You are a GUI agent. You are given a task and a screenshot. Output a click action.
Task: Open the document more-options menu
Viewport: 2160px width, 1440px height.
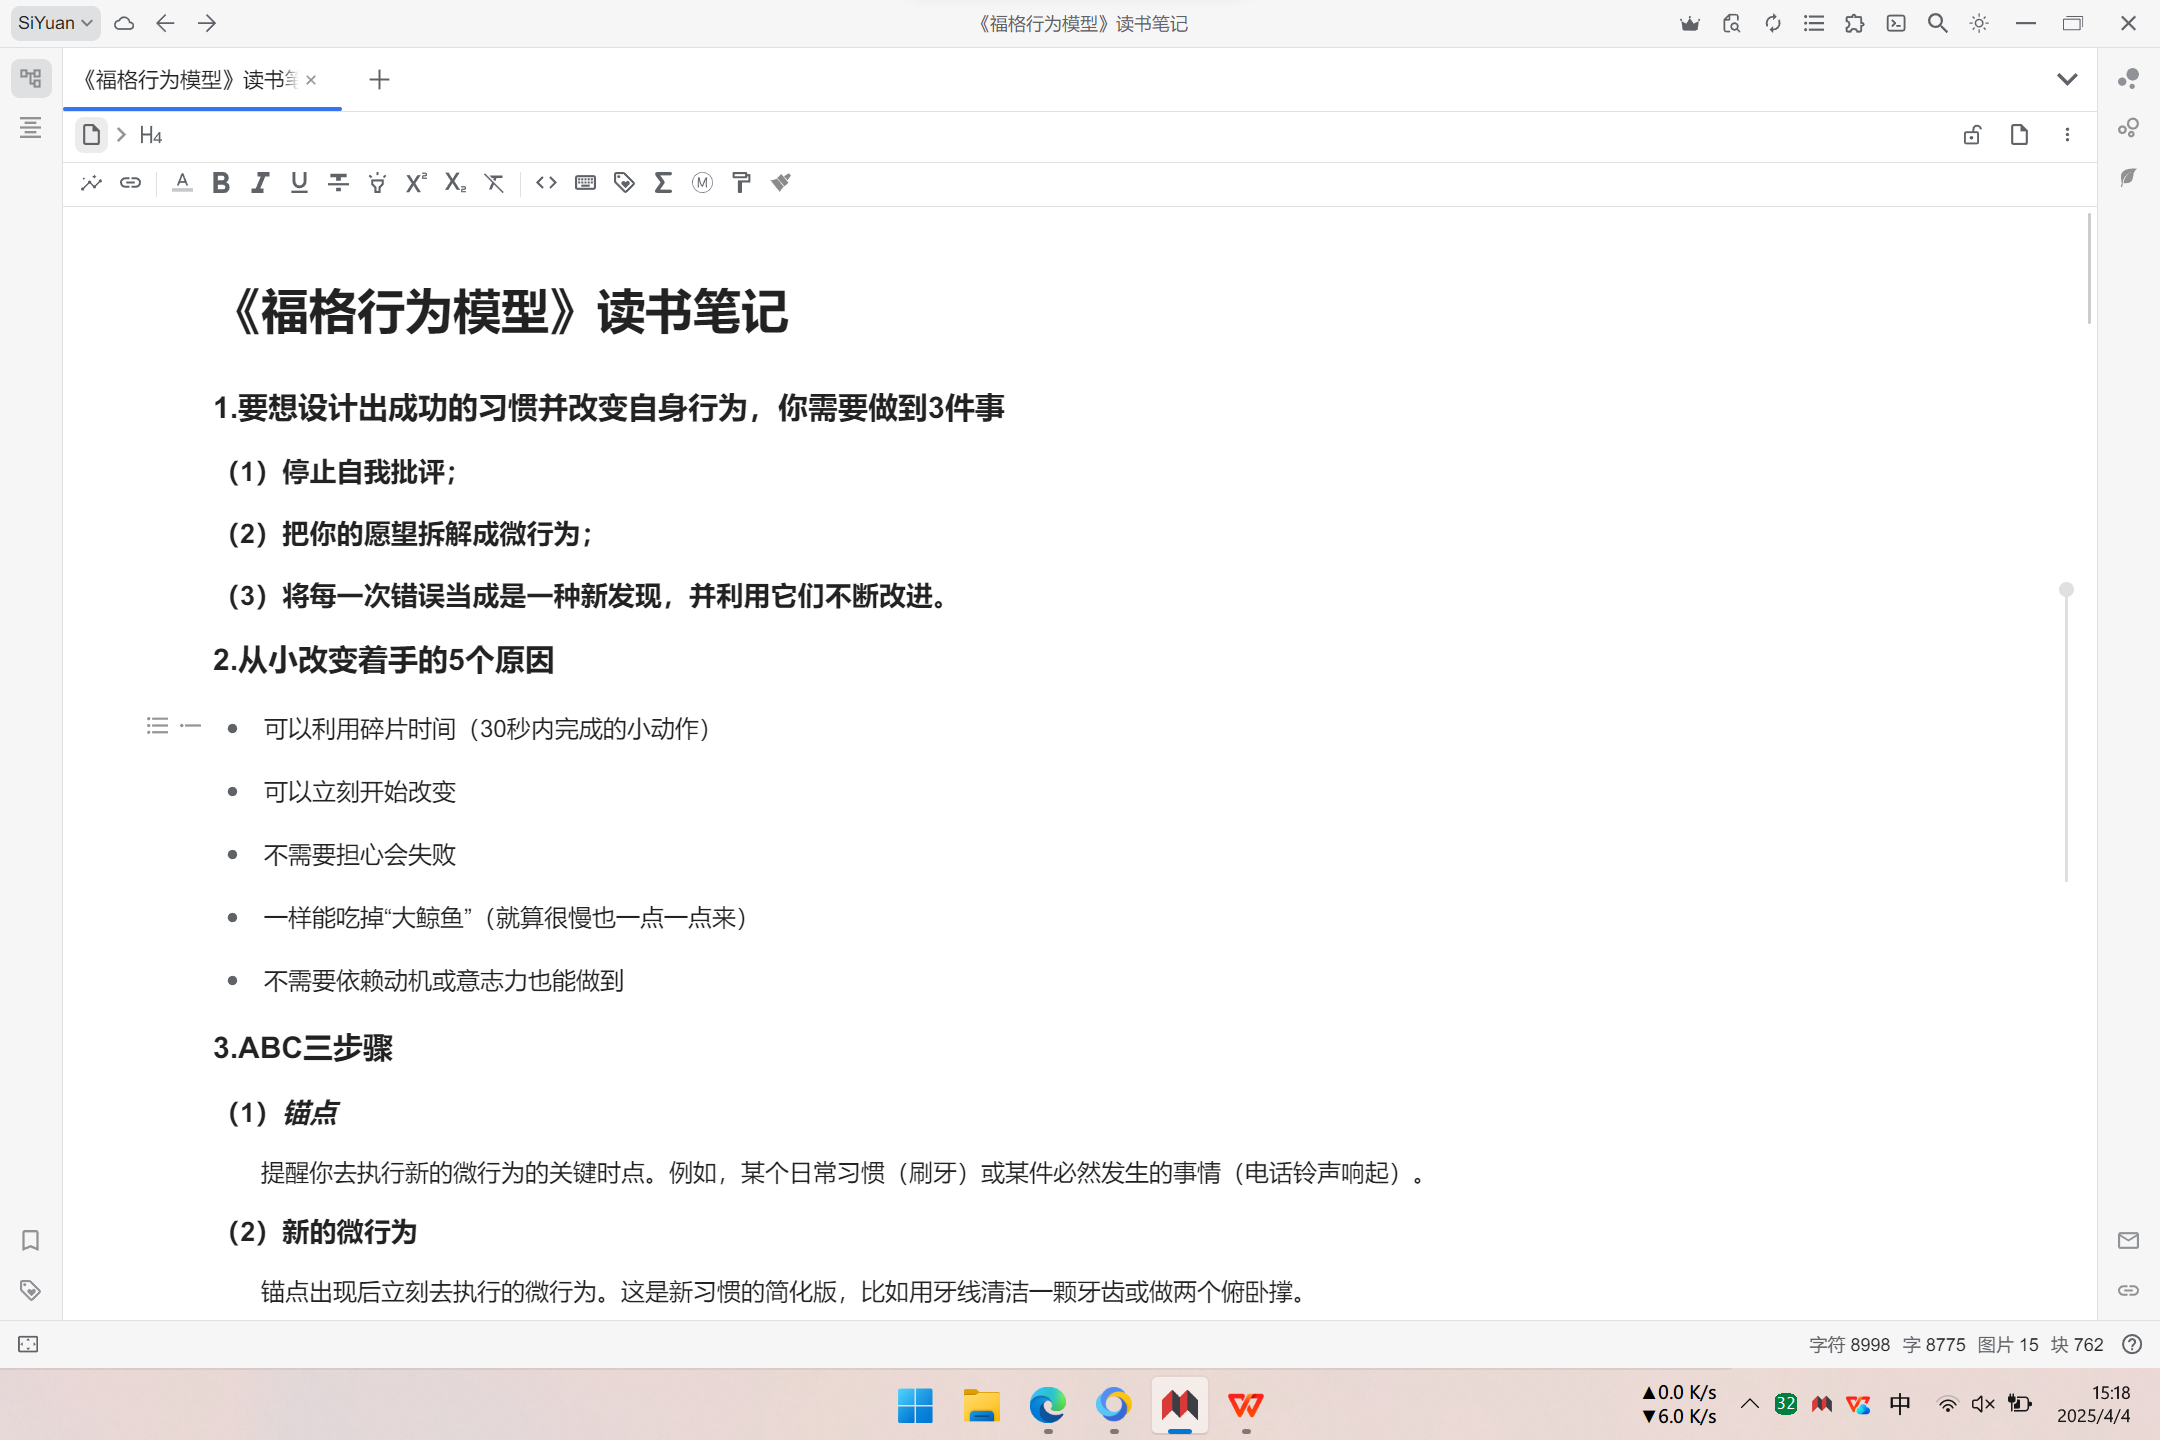click(x=2067, y=135)
